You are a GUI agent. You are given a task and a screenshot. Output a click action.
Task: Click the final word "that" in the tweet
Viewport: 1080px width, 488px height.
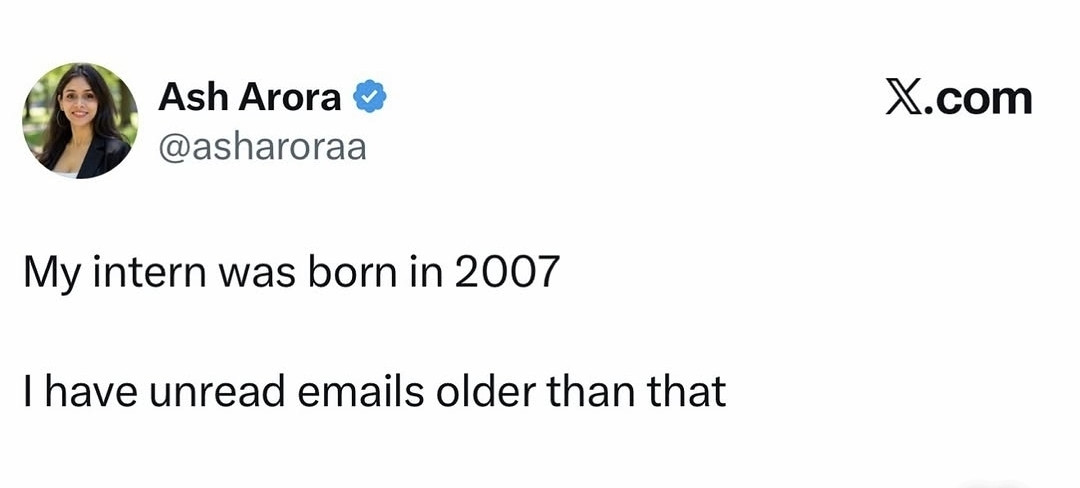point(688,392)
